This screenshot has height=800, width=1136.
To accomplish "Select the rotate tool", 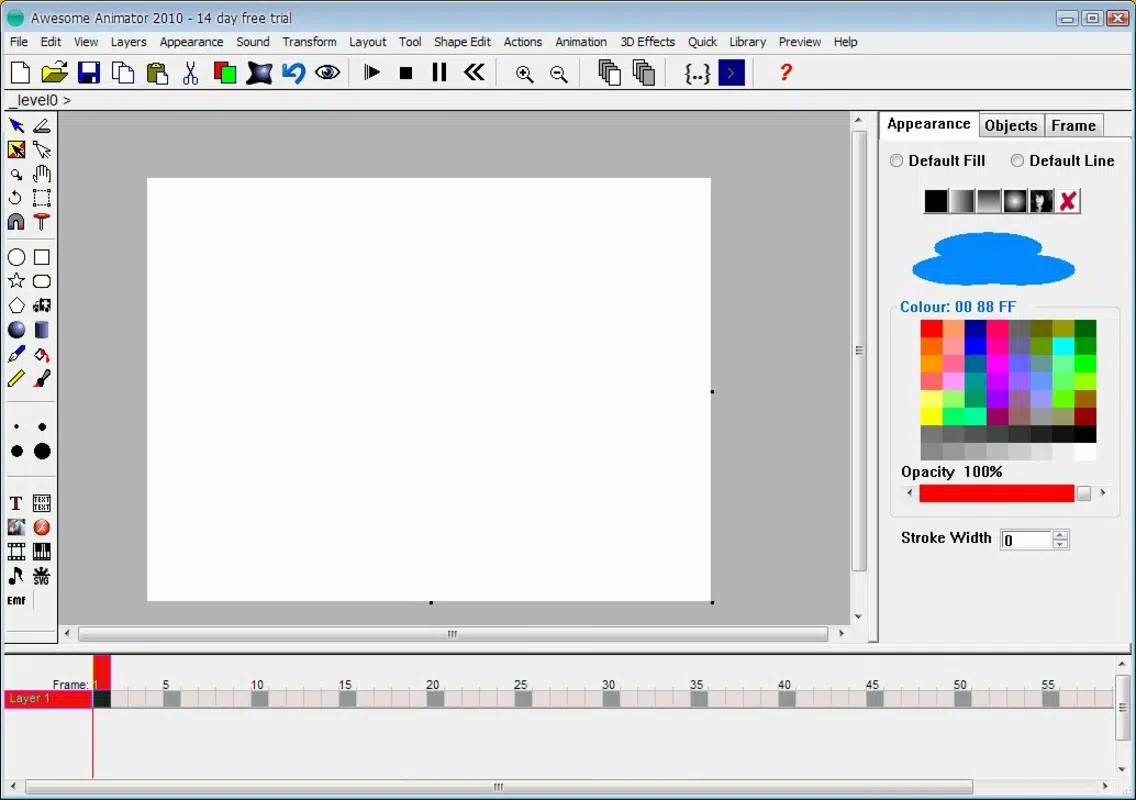I will point(15,198).
